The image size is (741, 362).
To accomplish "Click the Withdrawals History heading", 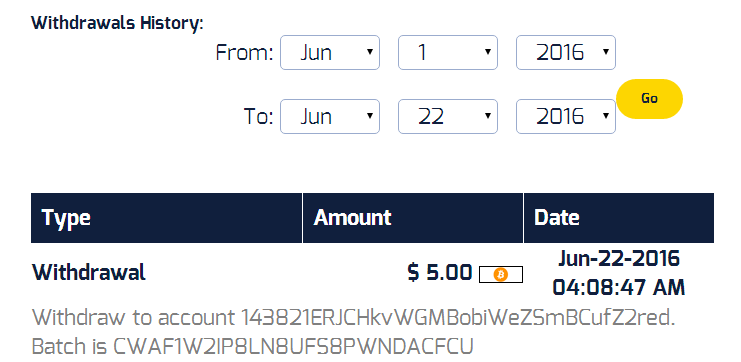I will (x=117, y=23).
